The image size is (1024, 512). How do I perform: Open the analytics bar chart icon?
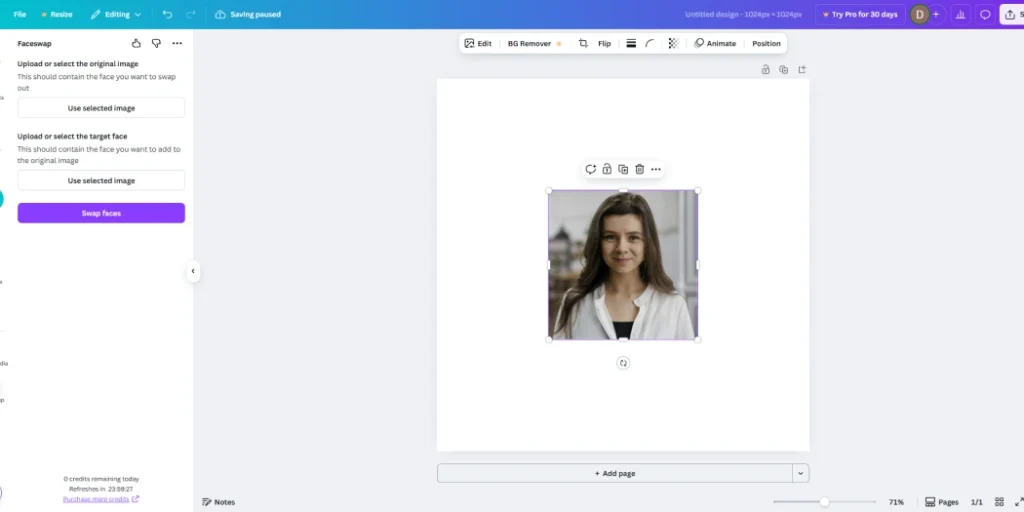[960, 15]
